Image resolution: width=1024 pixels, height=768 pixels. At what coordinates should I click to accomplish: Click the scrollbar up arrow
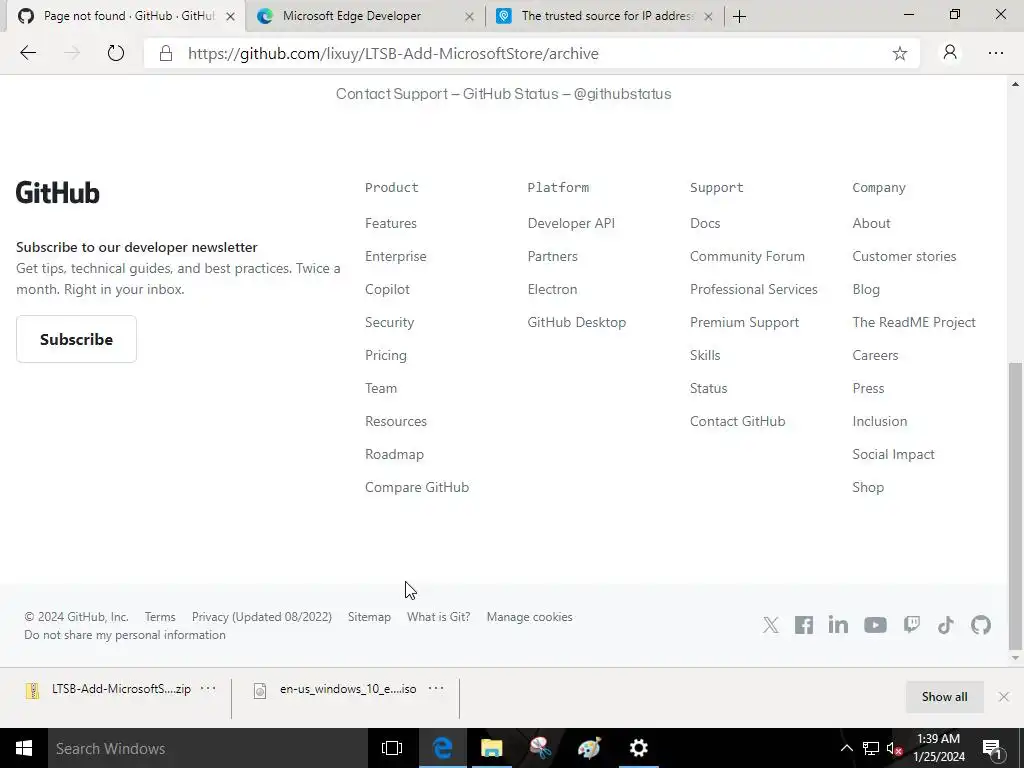(x=1015, y=84)
